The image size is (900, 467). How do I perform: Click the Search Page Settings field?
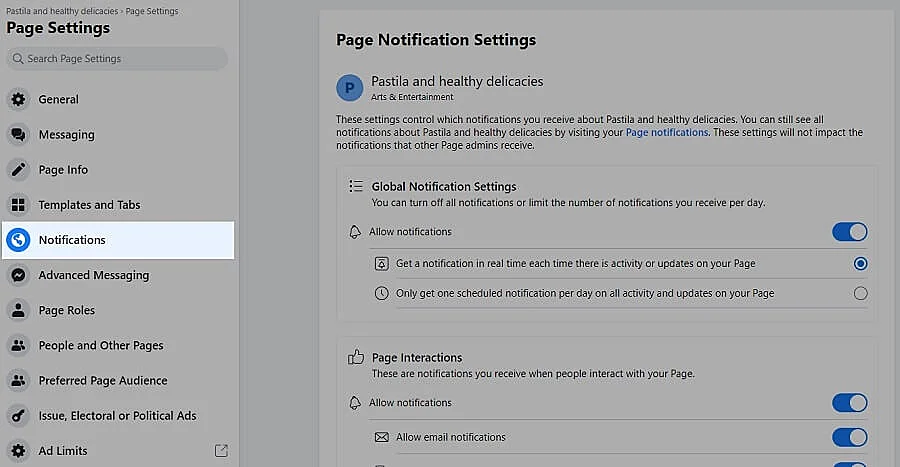pos(118,59)
